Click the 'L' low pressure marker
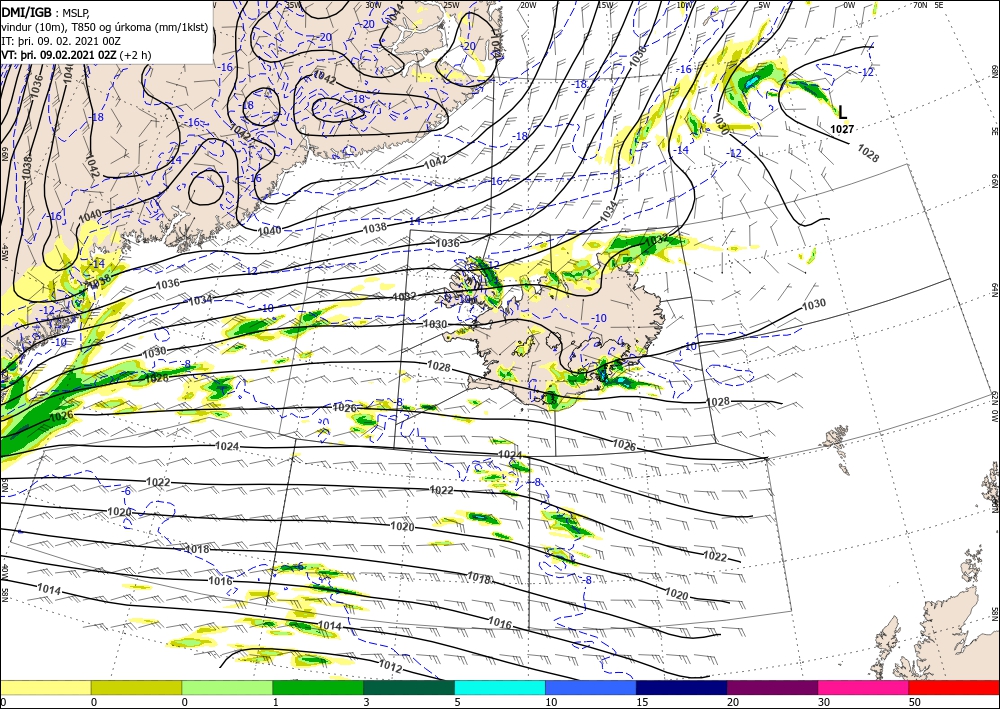This screenshot has width=1000, height=709. point(842,113)
